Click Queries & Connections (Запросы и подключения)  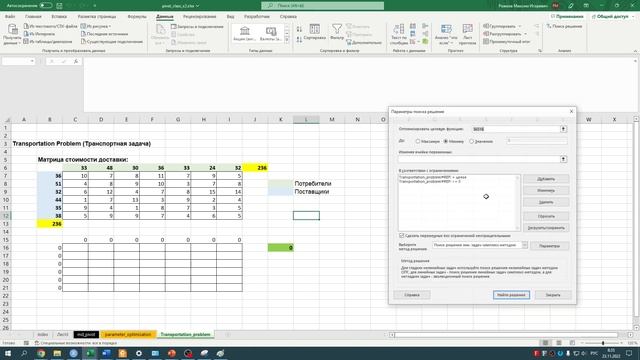pos(197,27)
